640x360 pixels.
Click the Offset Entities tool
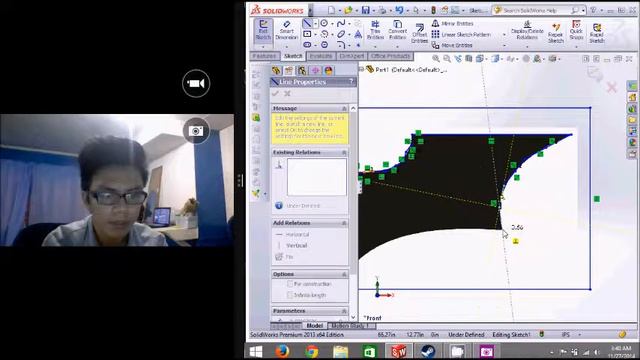(419, 33)
